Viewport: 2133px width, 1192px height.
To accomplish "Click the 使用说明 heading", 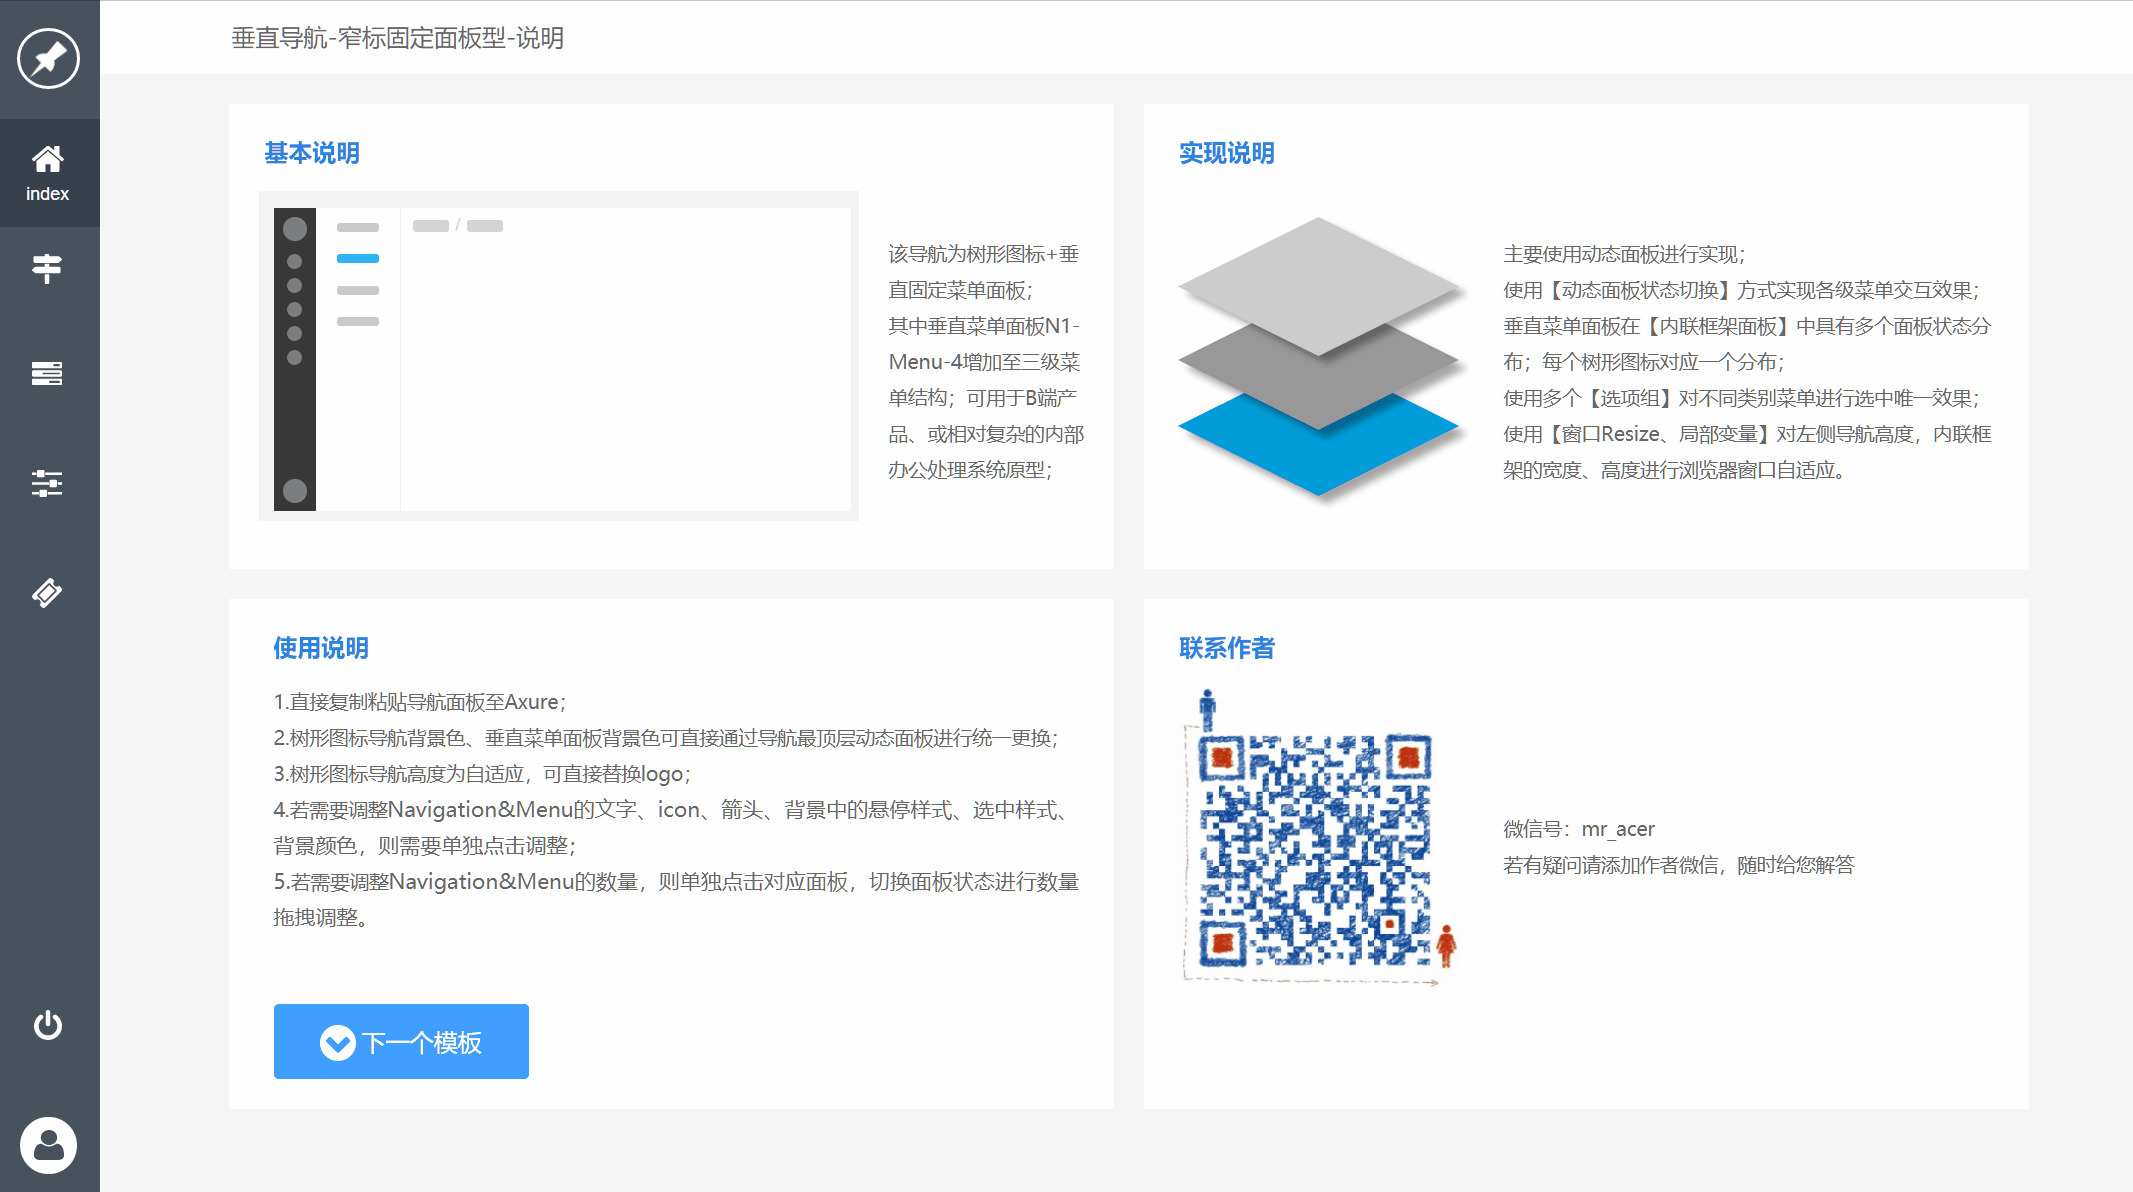I will (x=321, y=648).
